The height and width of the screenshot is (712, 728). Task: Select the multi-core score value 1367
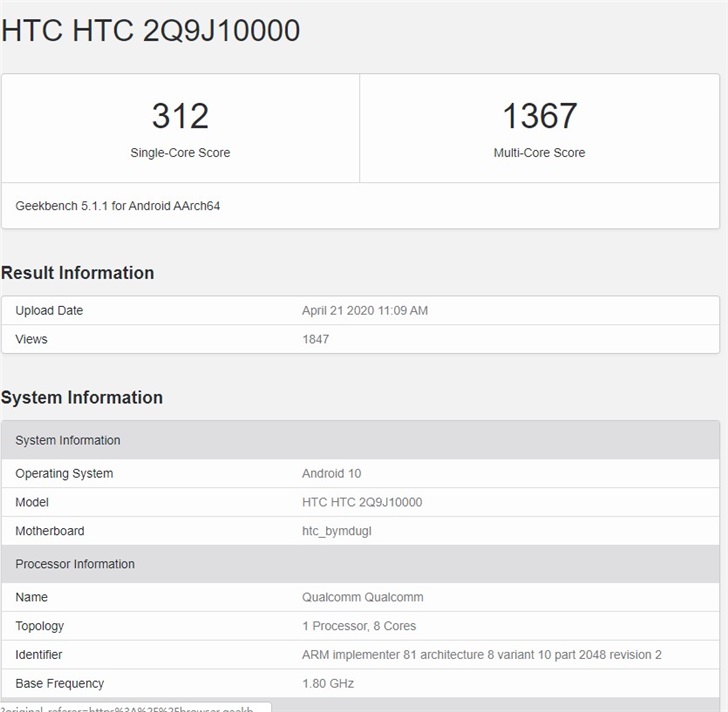pos(540,116)
